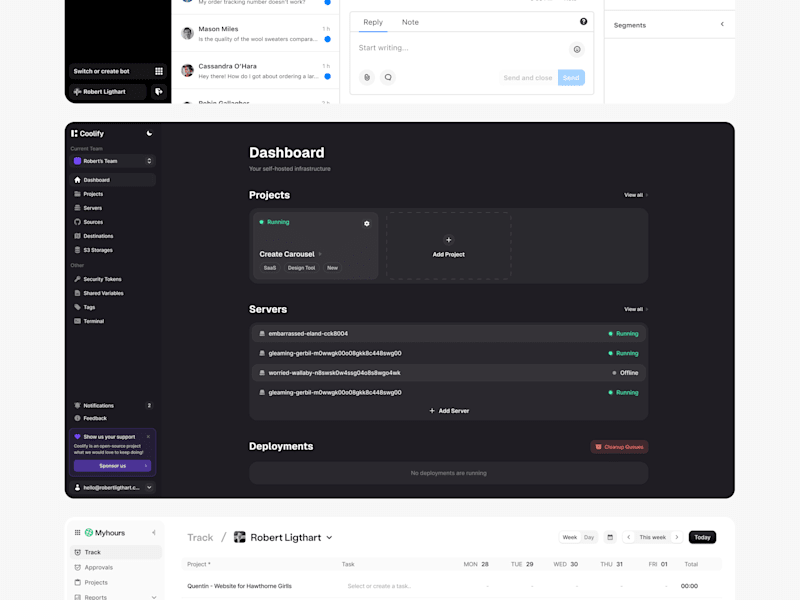The image size is (800, 600).
Task: Click Send and close
Action: 528,78
